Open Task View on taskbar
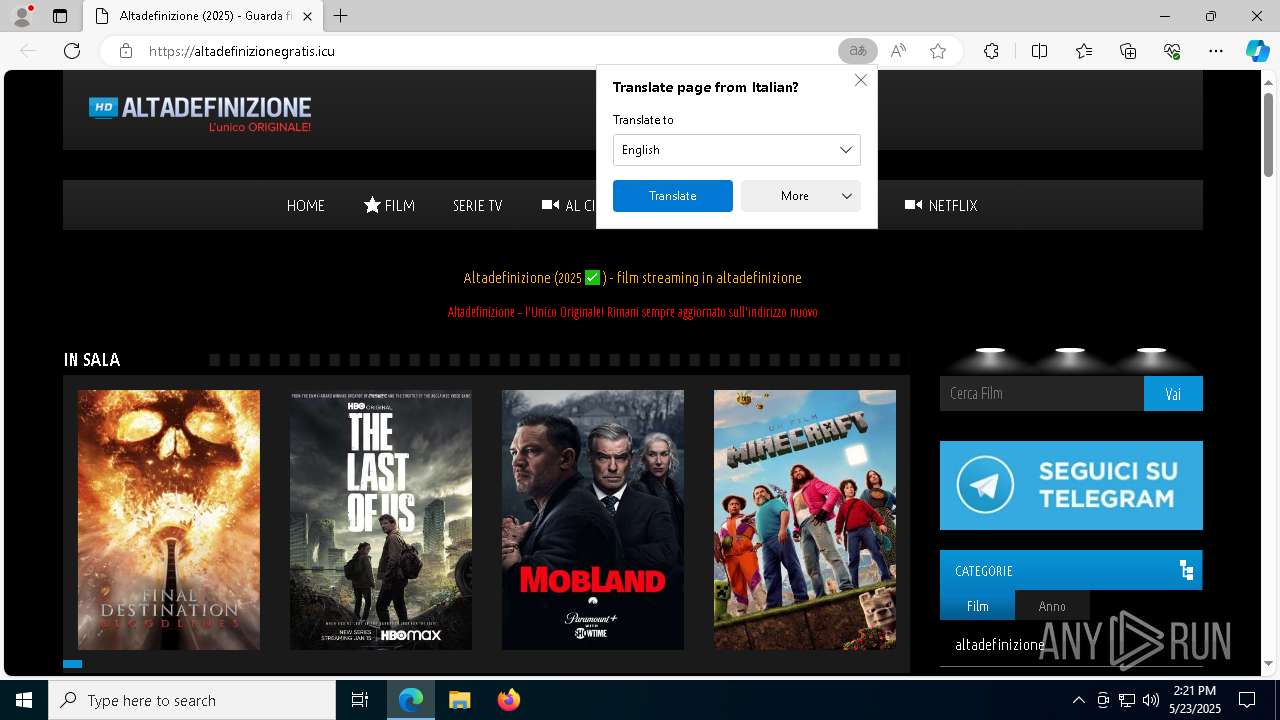 360,700
